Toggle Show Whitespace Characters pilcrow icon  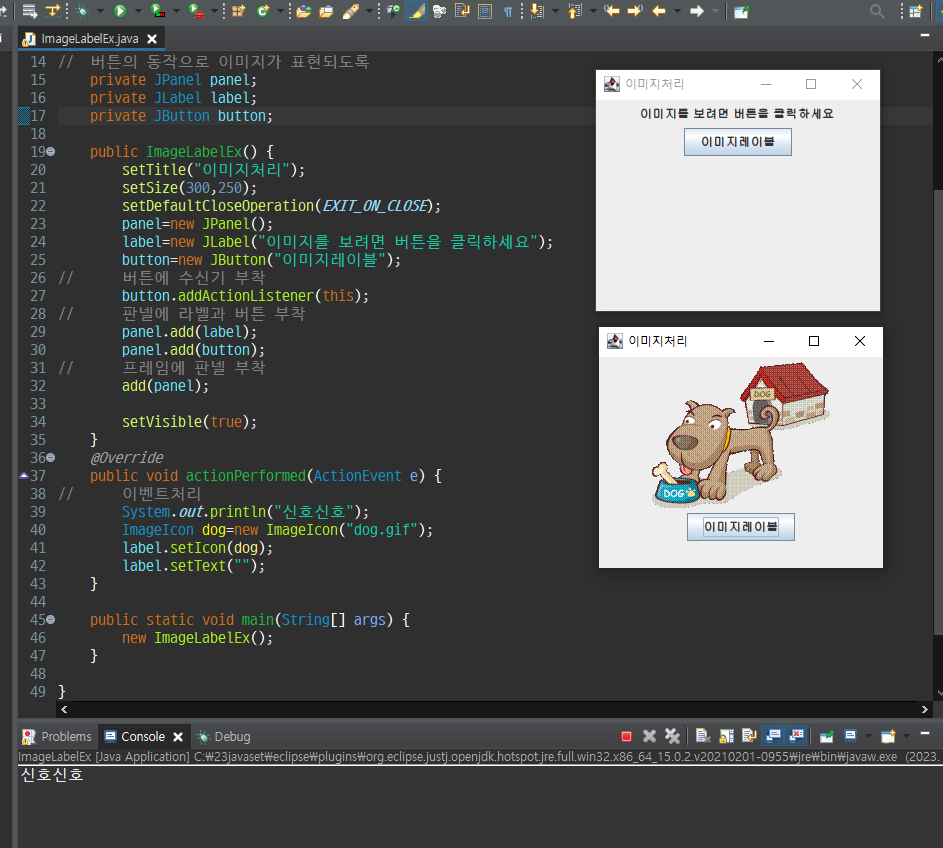[508, 11]
